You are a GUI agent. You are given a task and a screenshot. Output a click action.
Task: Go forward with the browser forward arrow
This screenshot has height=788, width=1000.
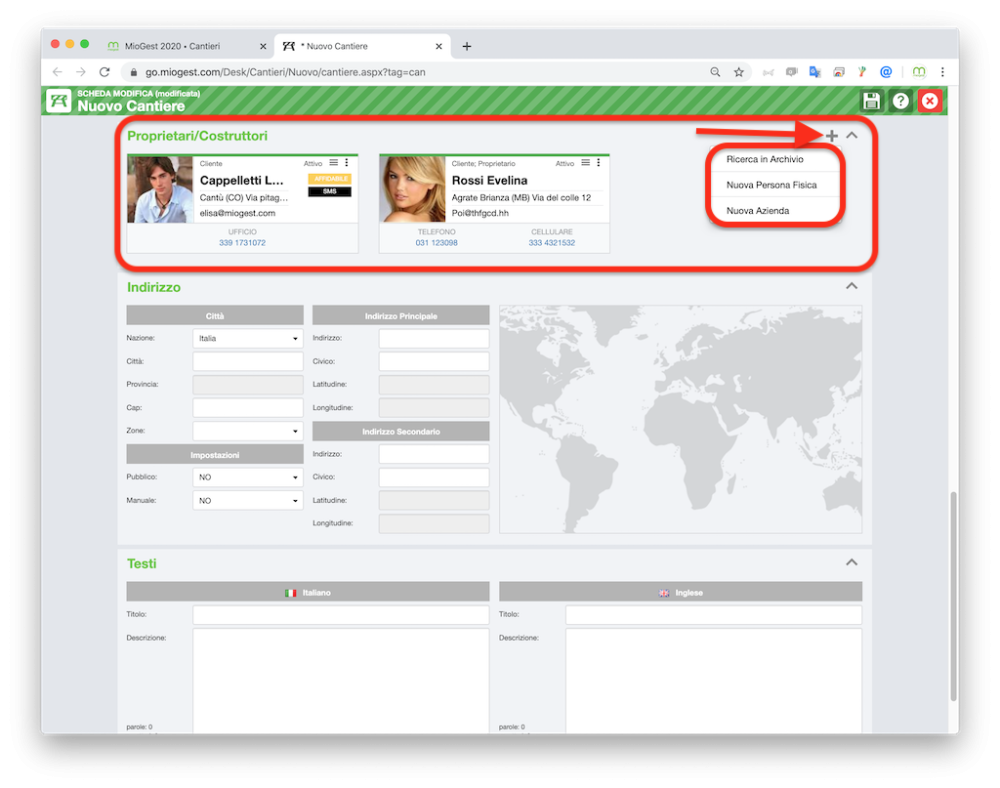80,72
